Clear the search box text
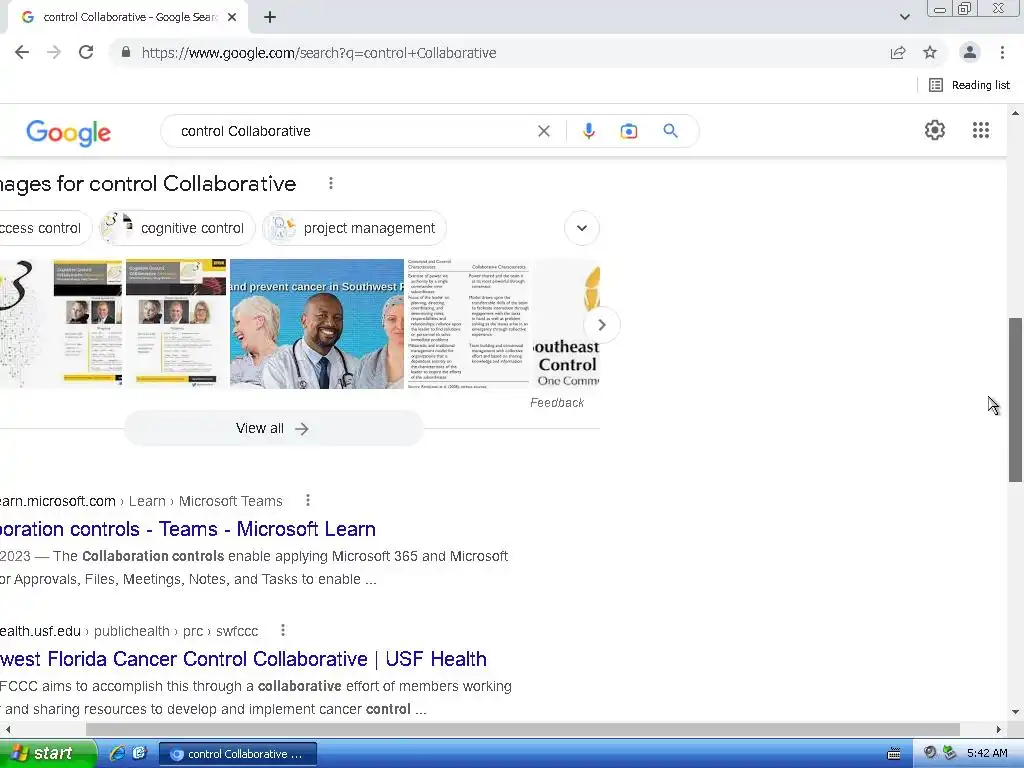This screenshot has width=1024, height=768. [x=543, y=131]
